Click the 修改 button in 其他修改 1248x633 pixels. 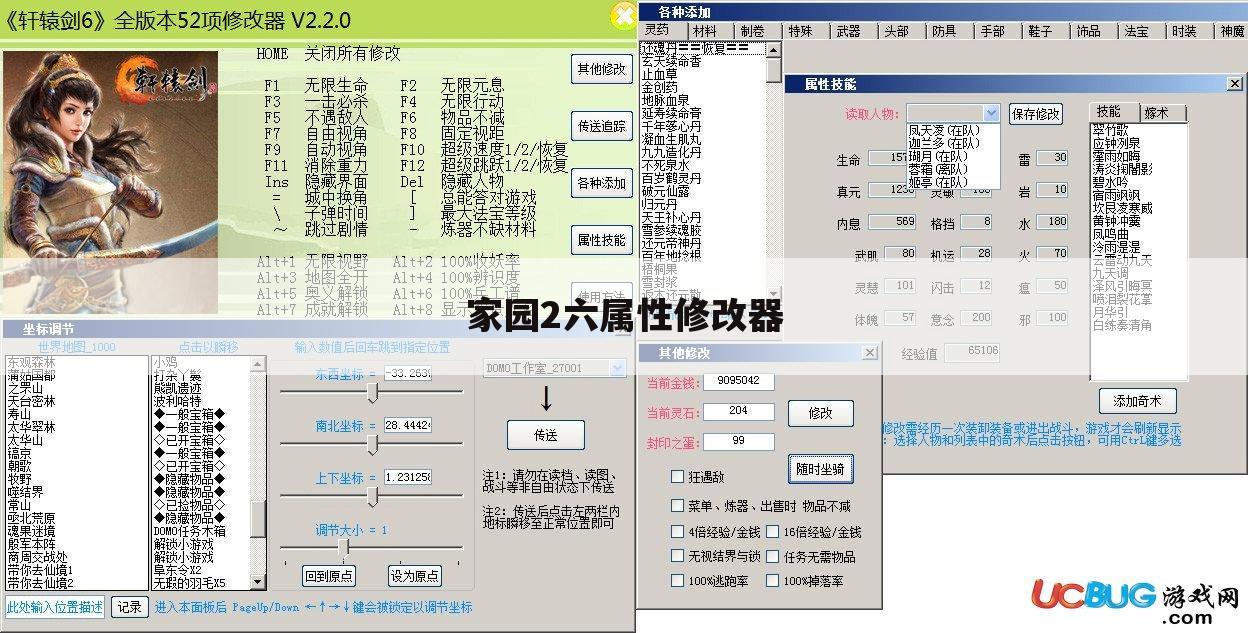[x=820, y=413]
